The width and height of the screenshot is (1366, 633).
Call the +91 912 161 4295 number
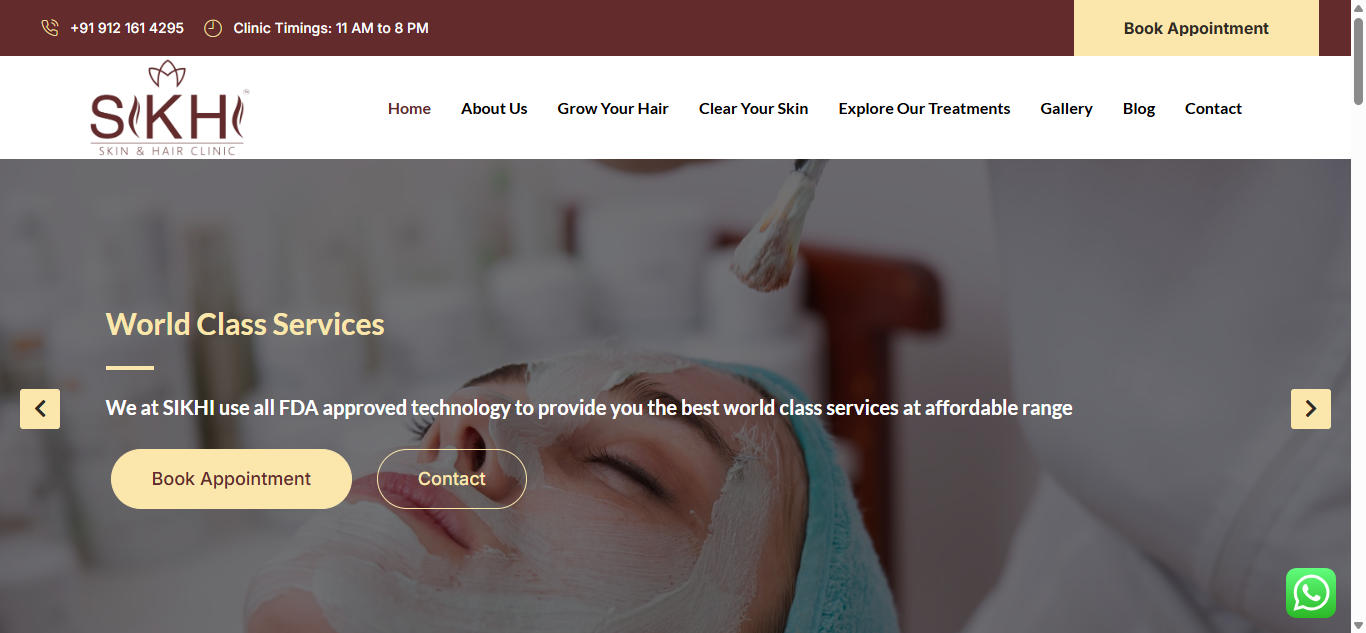pyautogui.click(x=127, y=28)
